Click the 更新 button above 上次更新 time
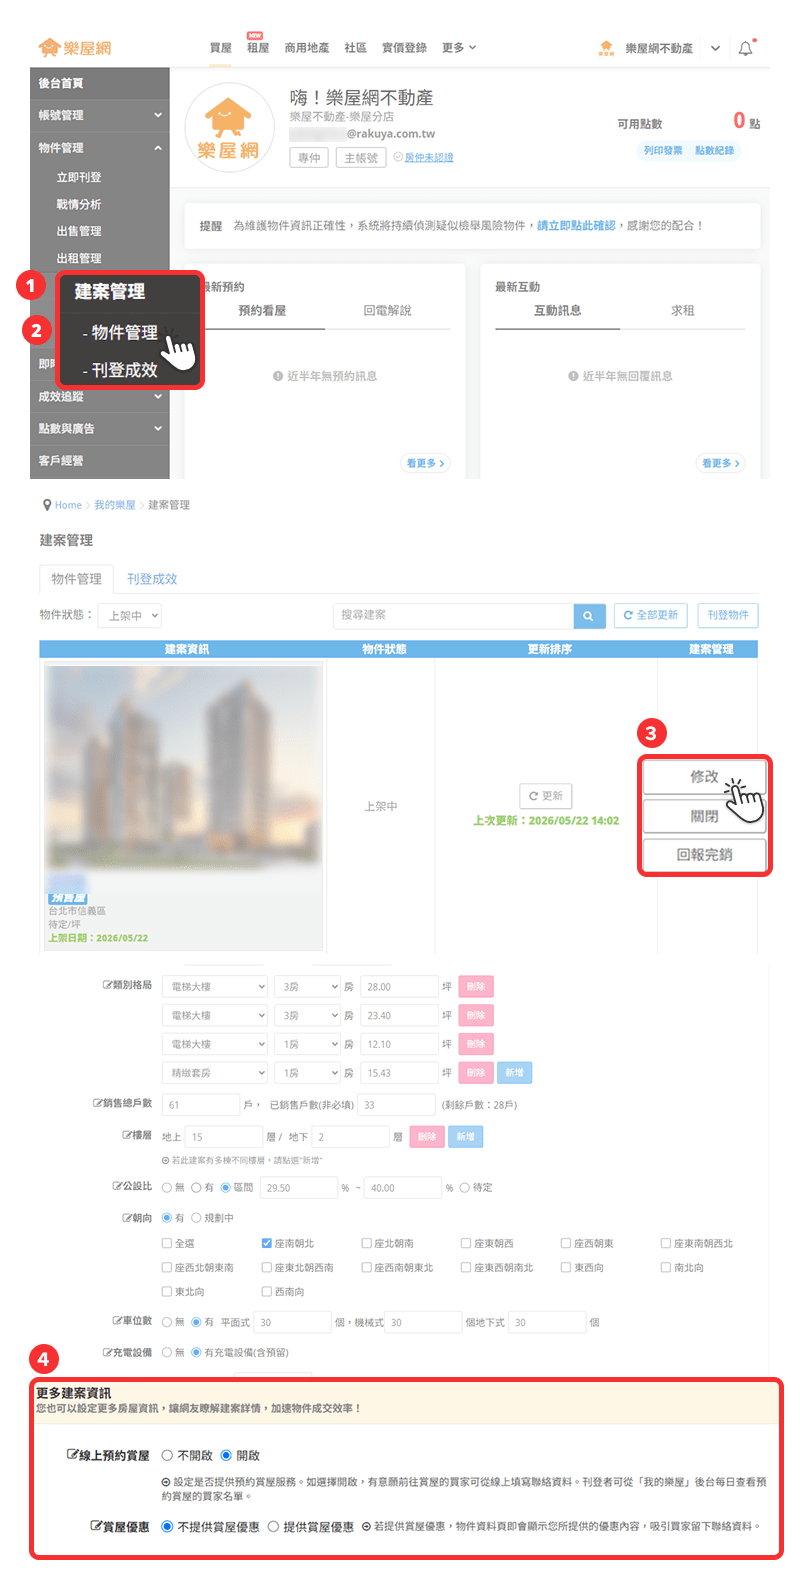The image size is (800, 1582). point(546,796)
